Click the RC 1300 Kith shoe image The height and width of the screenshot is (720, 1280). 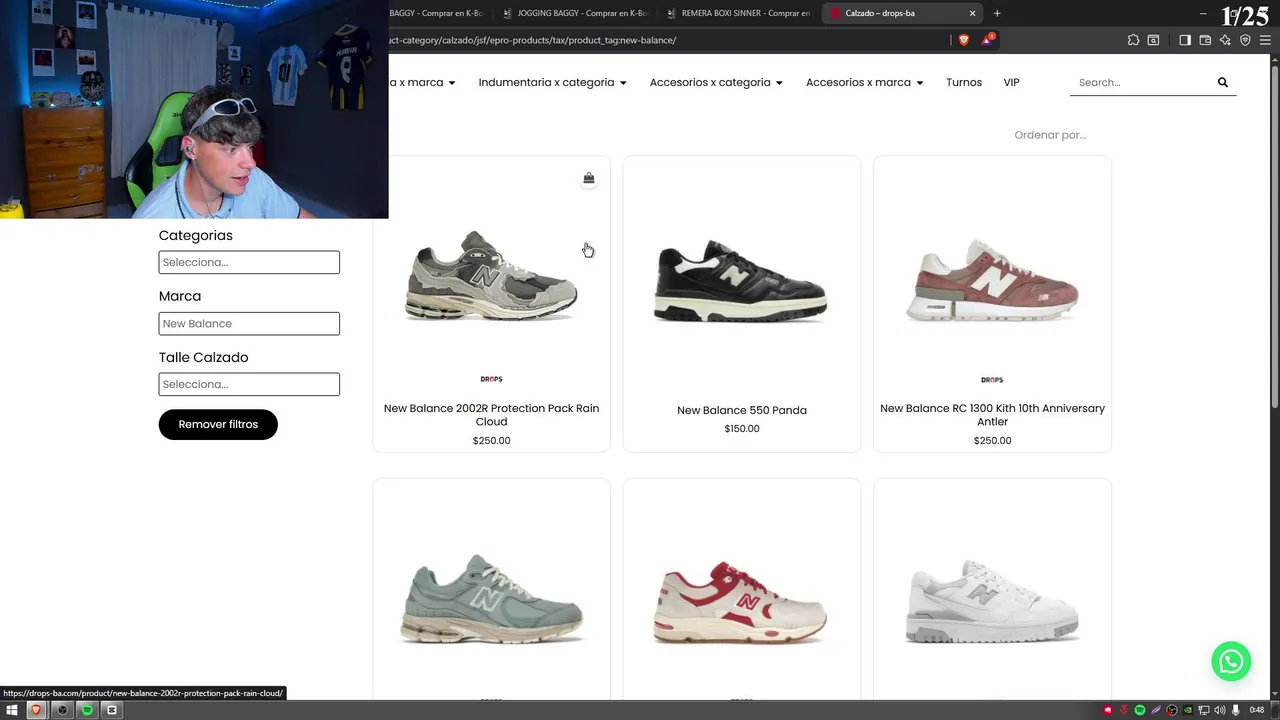pyautogui.click(x=992, y=281)
